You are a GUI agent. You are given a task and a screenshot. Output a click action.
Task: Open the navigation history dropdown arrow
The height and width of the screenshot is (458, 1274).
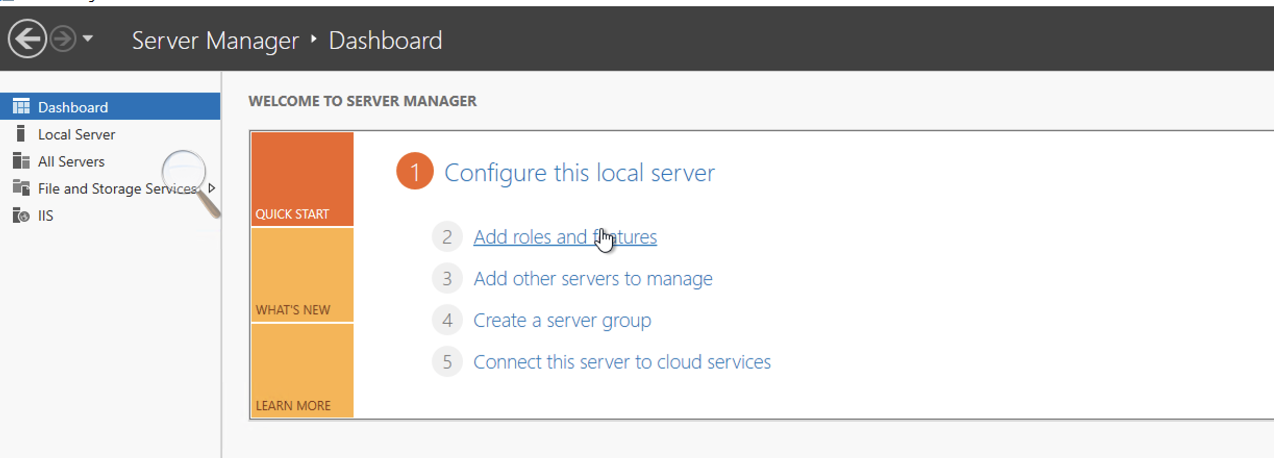[88, 40]
